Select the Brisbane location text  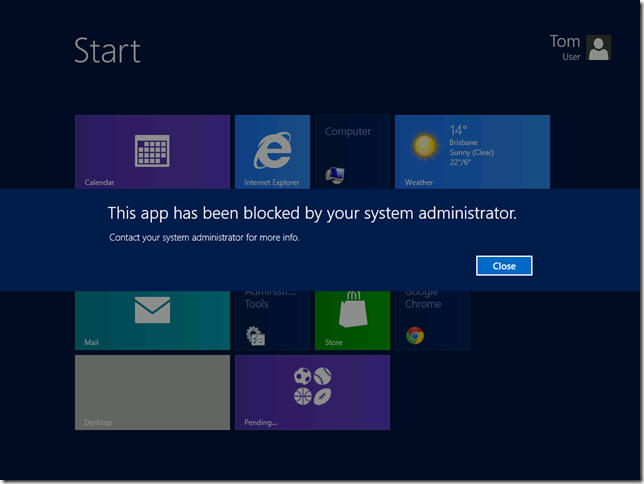pyautogui.click(x=463, y=143)
